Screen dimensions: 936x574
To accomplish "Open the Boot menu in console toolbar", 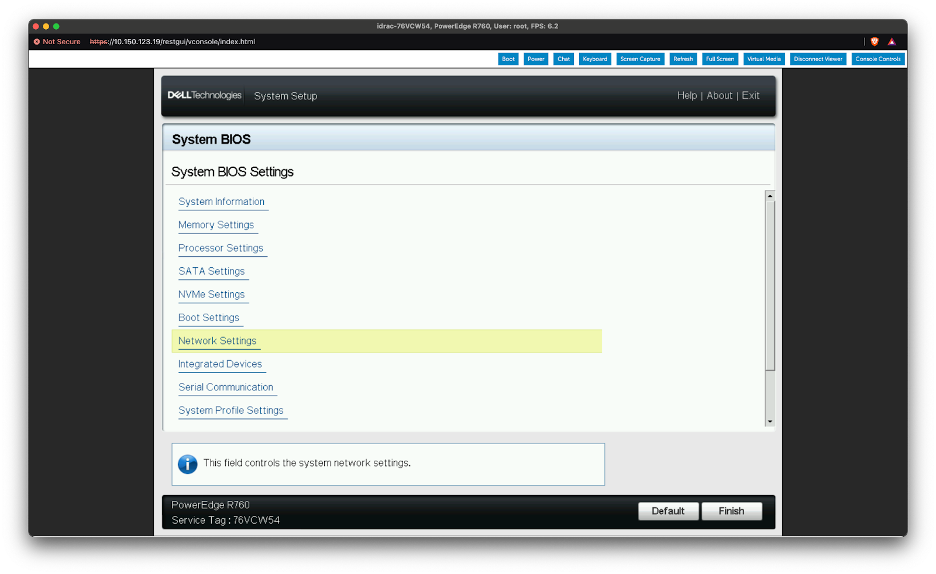I will click(508, 59).
